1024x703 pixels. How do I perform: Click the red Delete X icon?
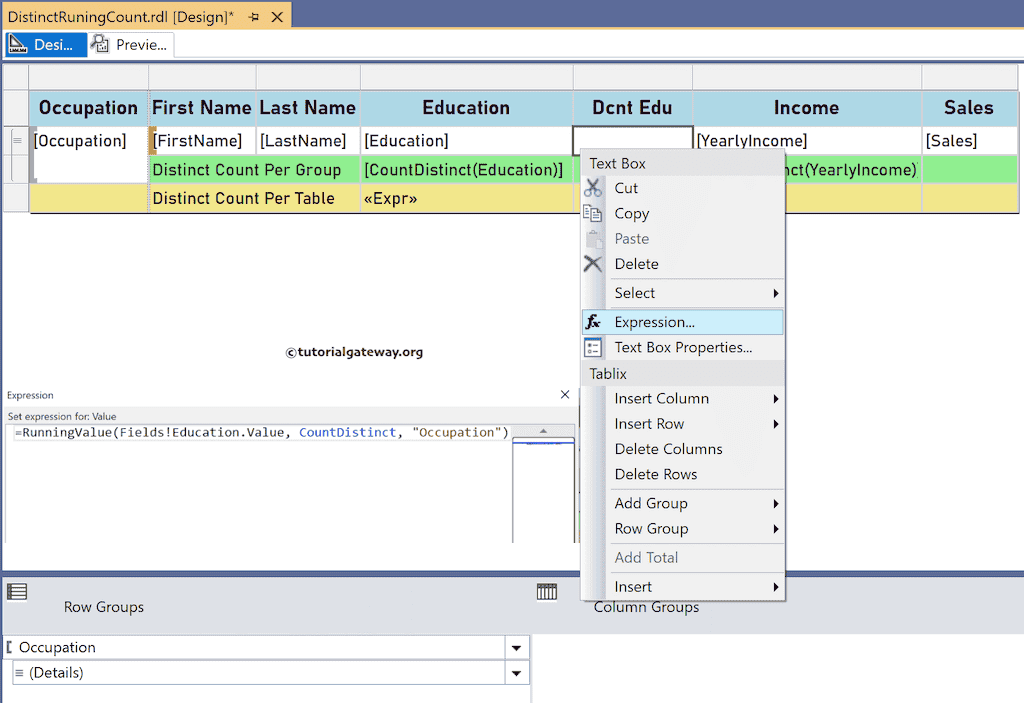594,263
